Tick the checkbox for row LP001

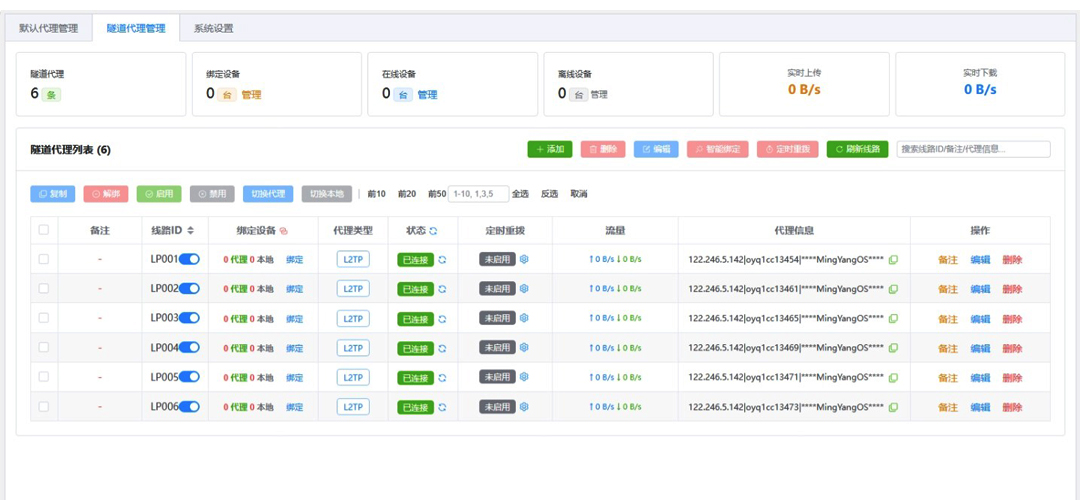[44, 259]
